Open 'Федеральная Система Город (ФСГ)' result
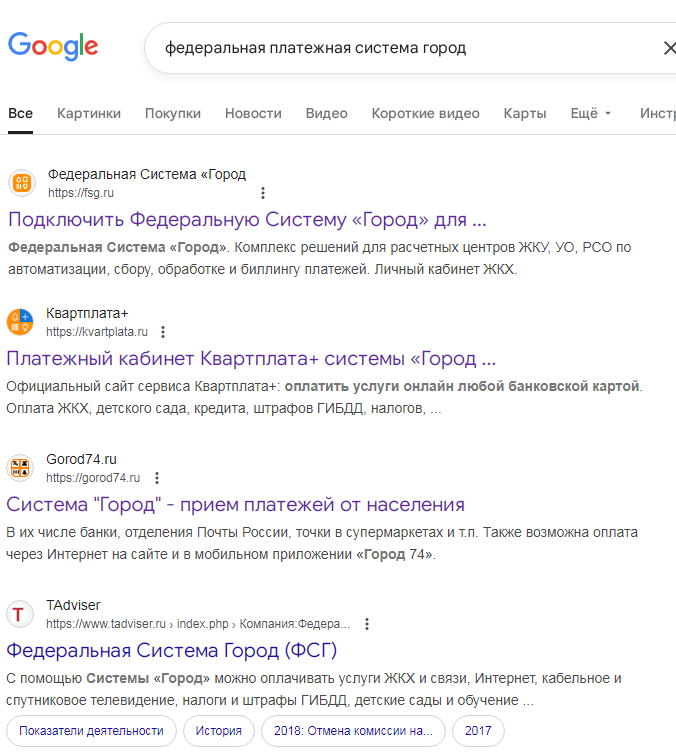 click(x=172, y=650)
